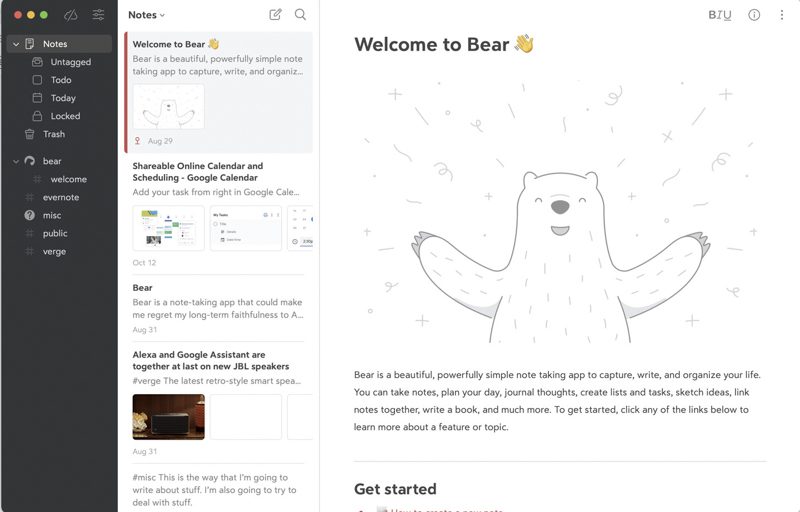800x512 pixels.
Task: Open Alexa and Google Assistant note
Action: pos(219,402)
